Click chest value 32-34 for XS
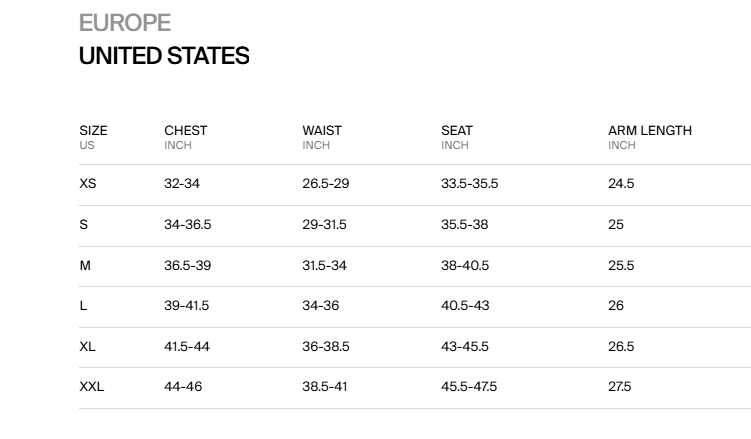Image resolution: width=751 pixels, height=439 pixels. pyautogui.click(x=182, y=184)
